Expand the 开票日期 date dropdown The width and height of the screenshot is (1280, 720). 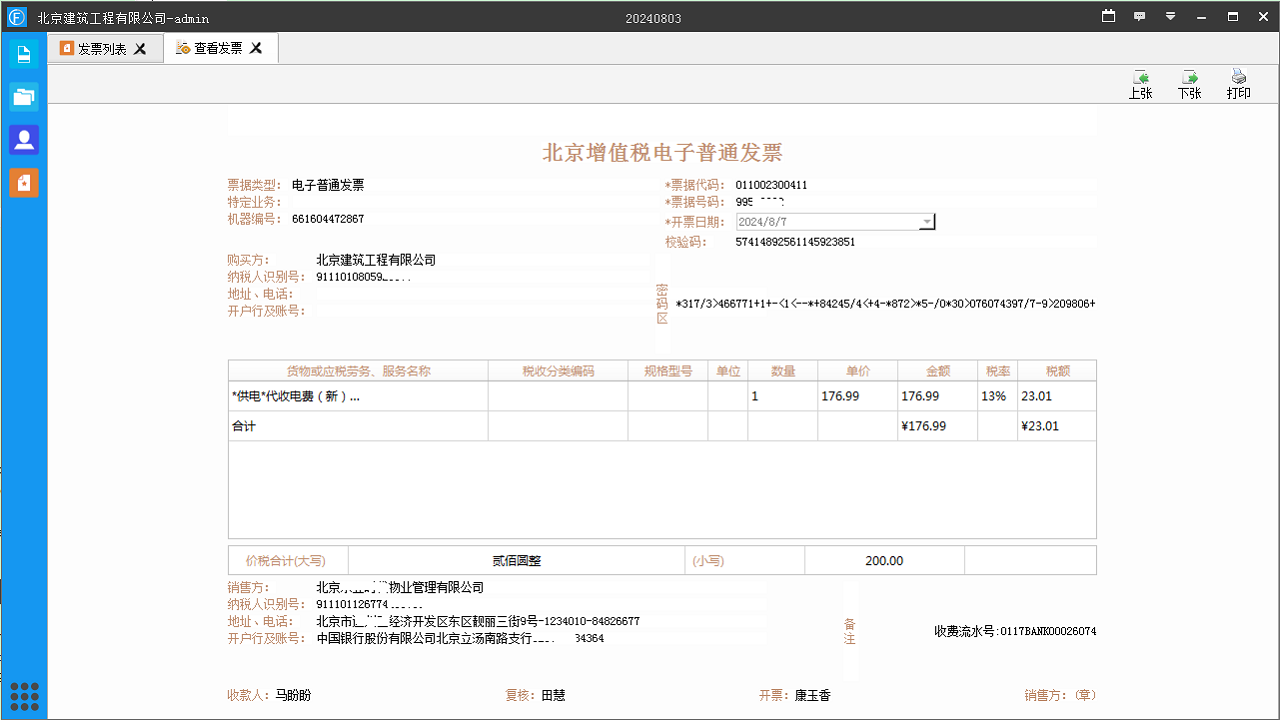point(927,222)
